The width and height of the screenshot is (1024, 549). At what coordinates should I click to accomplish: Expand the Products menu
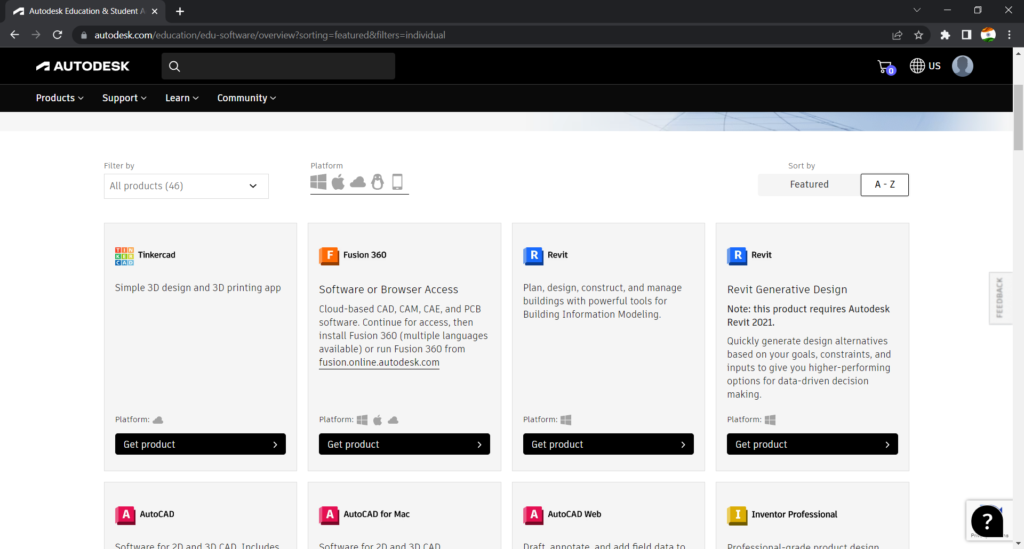[x=59, y=98]
